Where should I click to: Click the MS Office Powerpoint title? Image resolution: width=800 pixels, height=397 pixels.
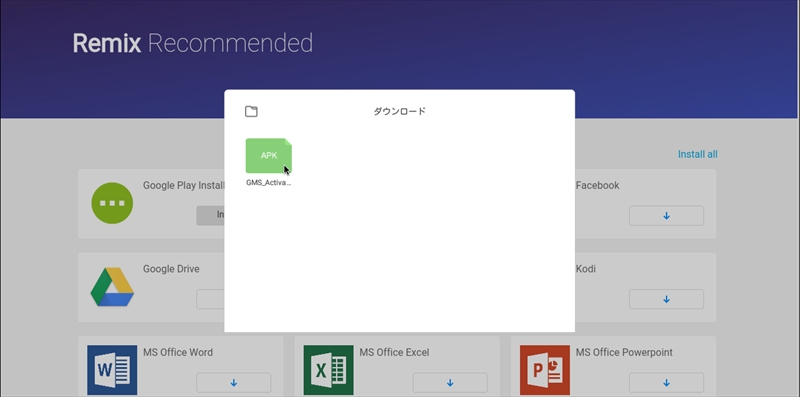click(x=624, y=352)
